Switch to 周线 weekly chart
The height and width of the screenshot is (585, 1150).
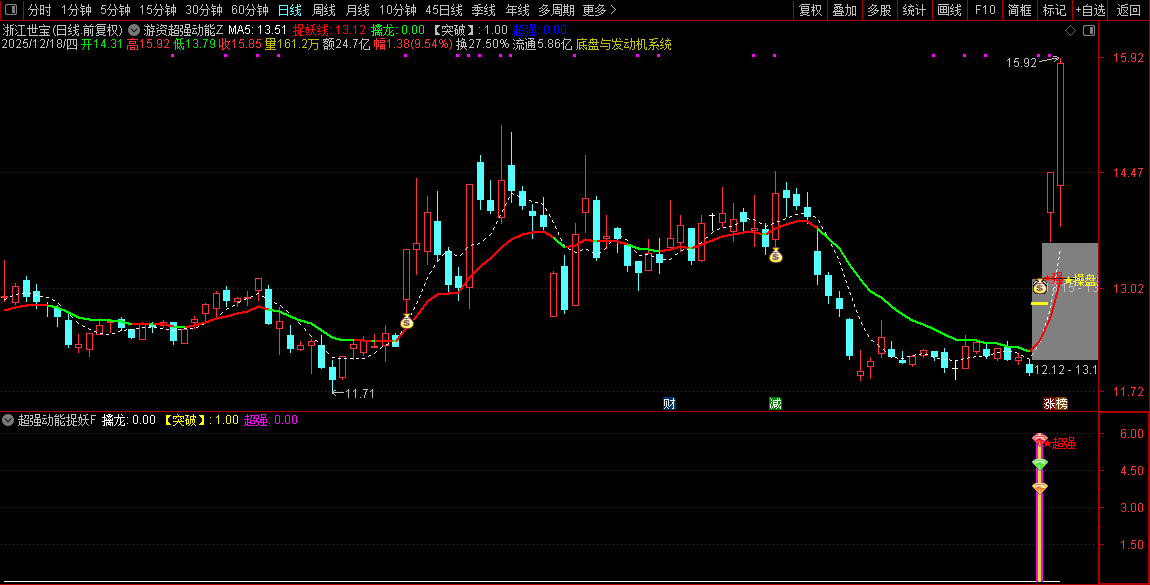[x=323, y=10]
